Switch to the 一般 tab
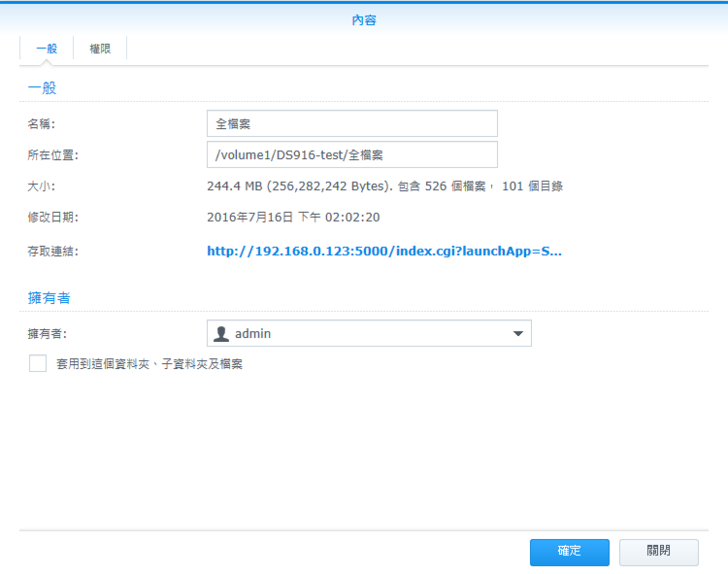This screenshot has height=574, width=728. pos(46,48)
